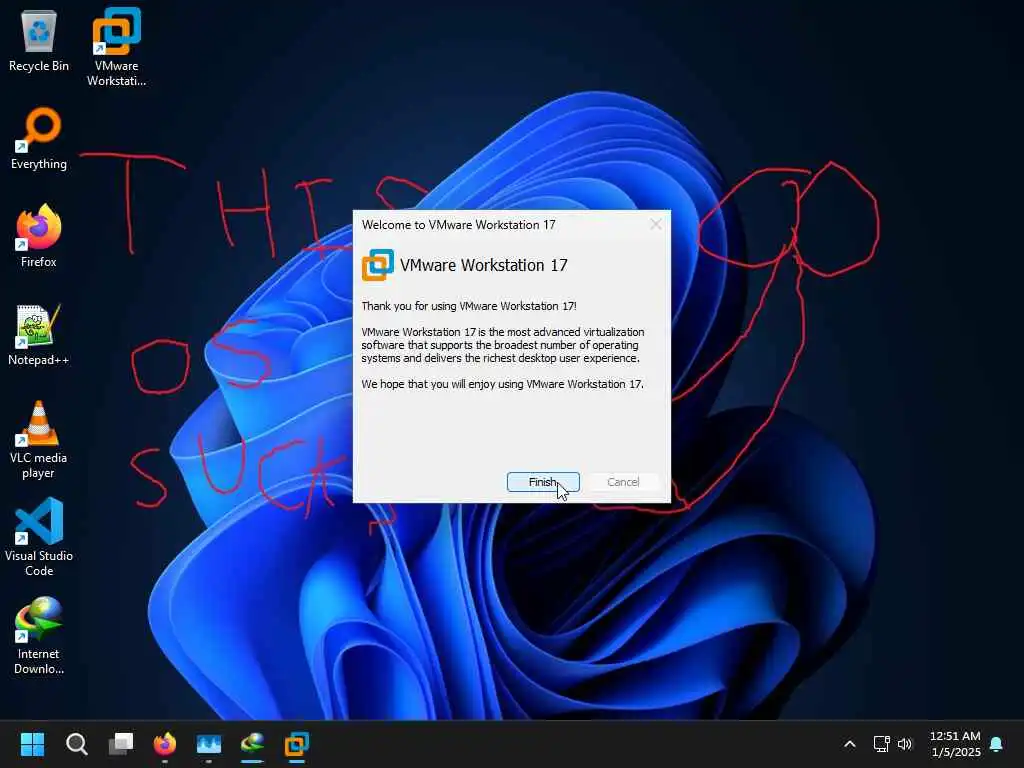Open the volume control tray icon
This screenshot has width=1024, height=768.
904,744
